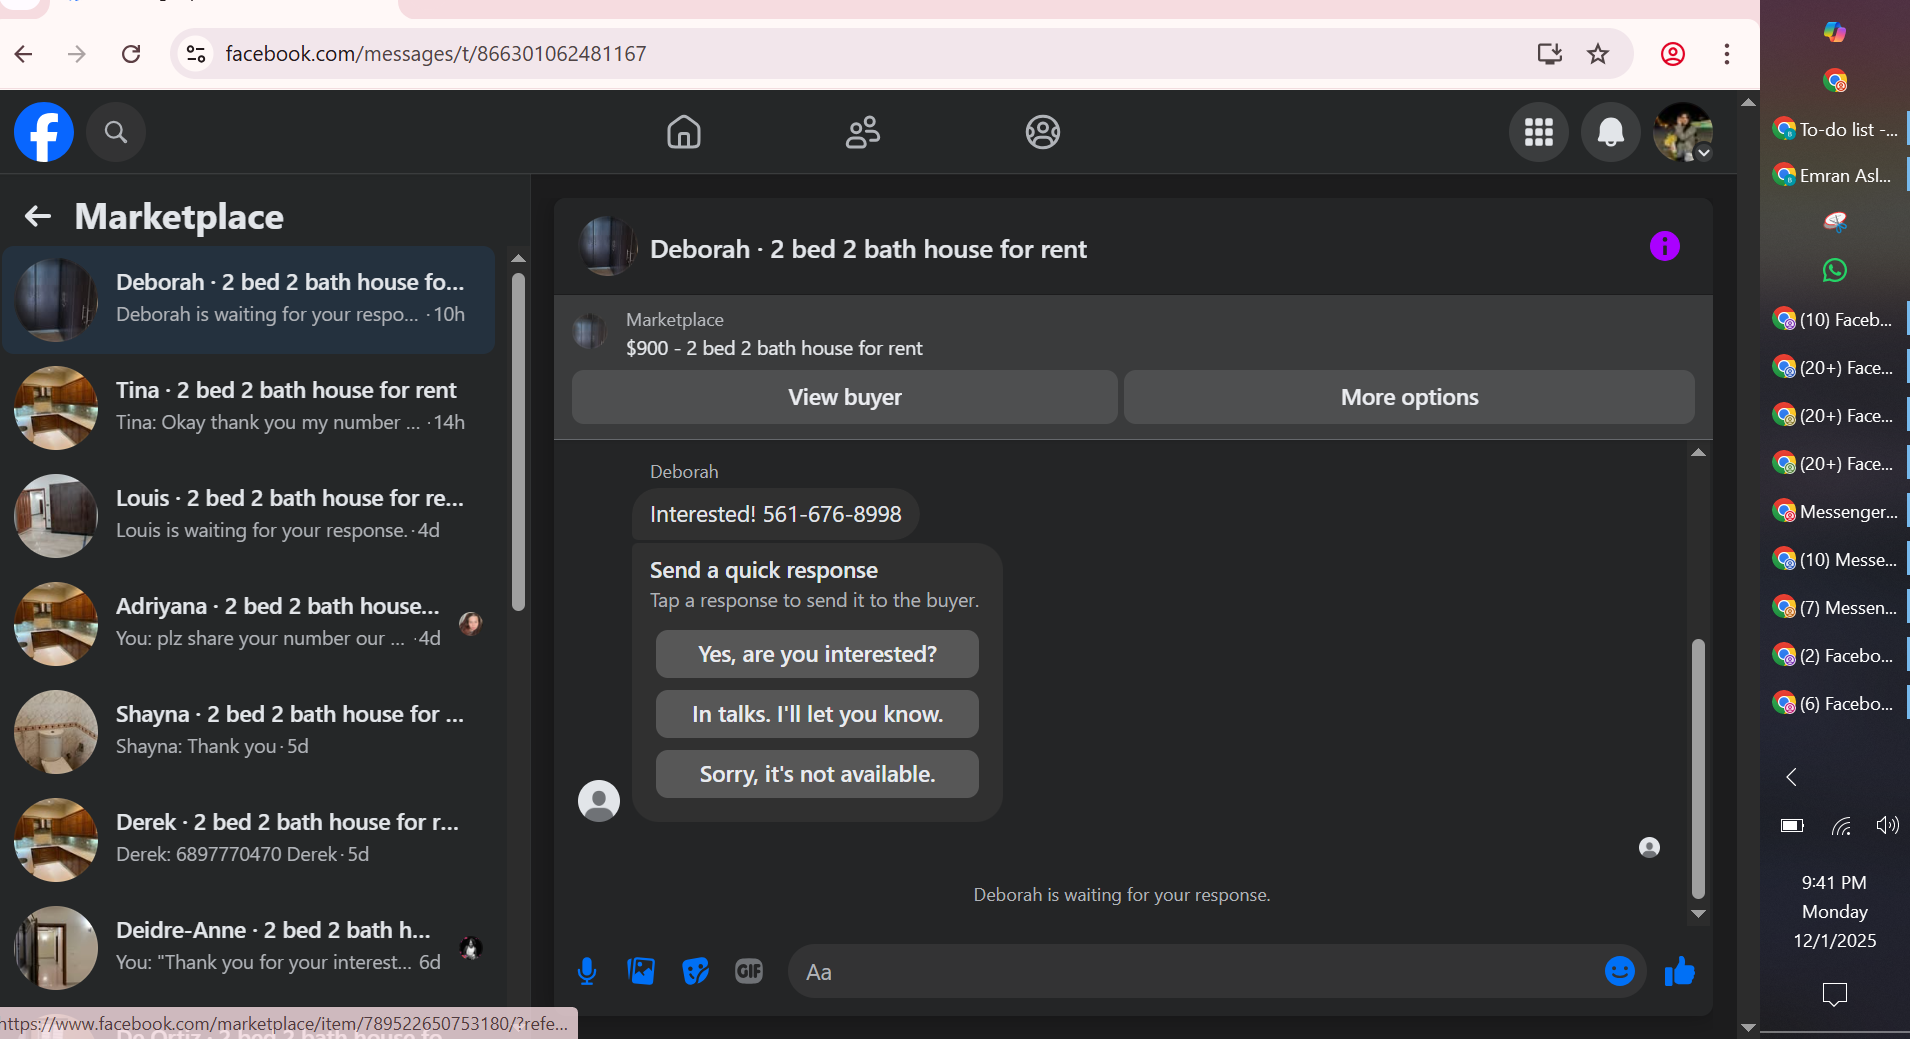Open the $900 2 bed 2 bath listing link
This screenshot has width=1910, height=1039.
tap(774, 348)
